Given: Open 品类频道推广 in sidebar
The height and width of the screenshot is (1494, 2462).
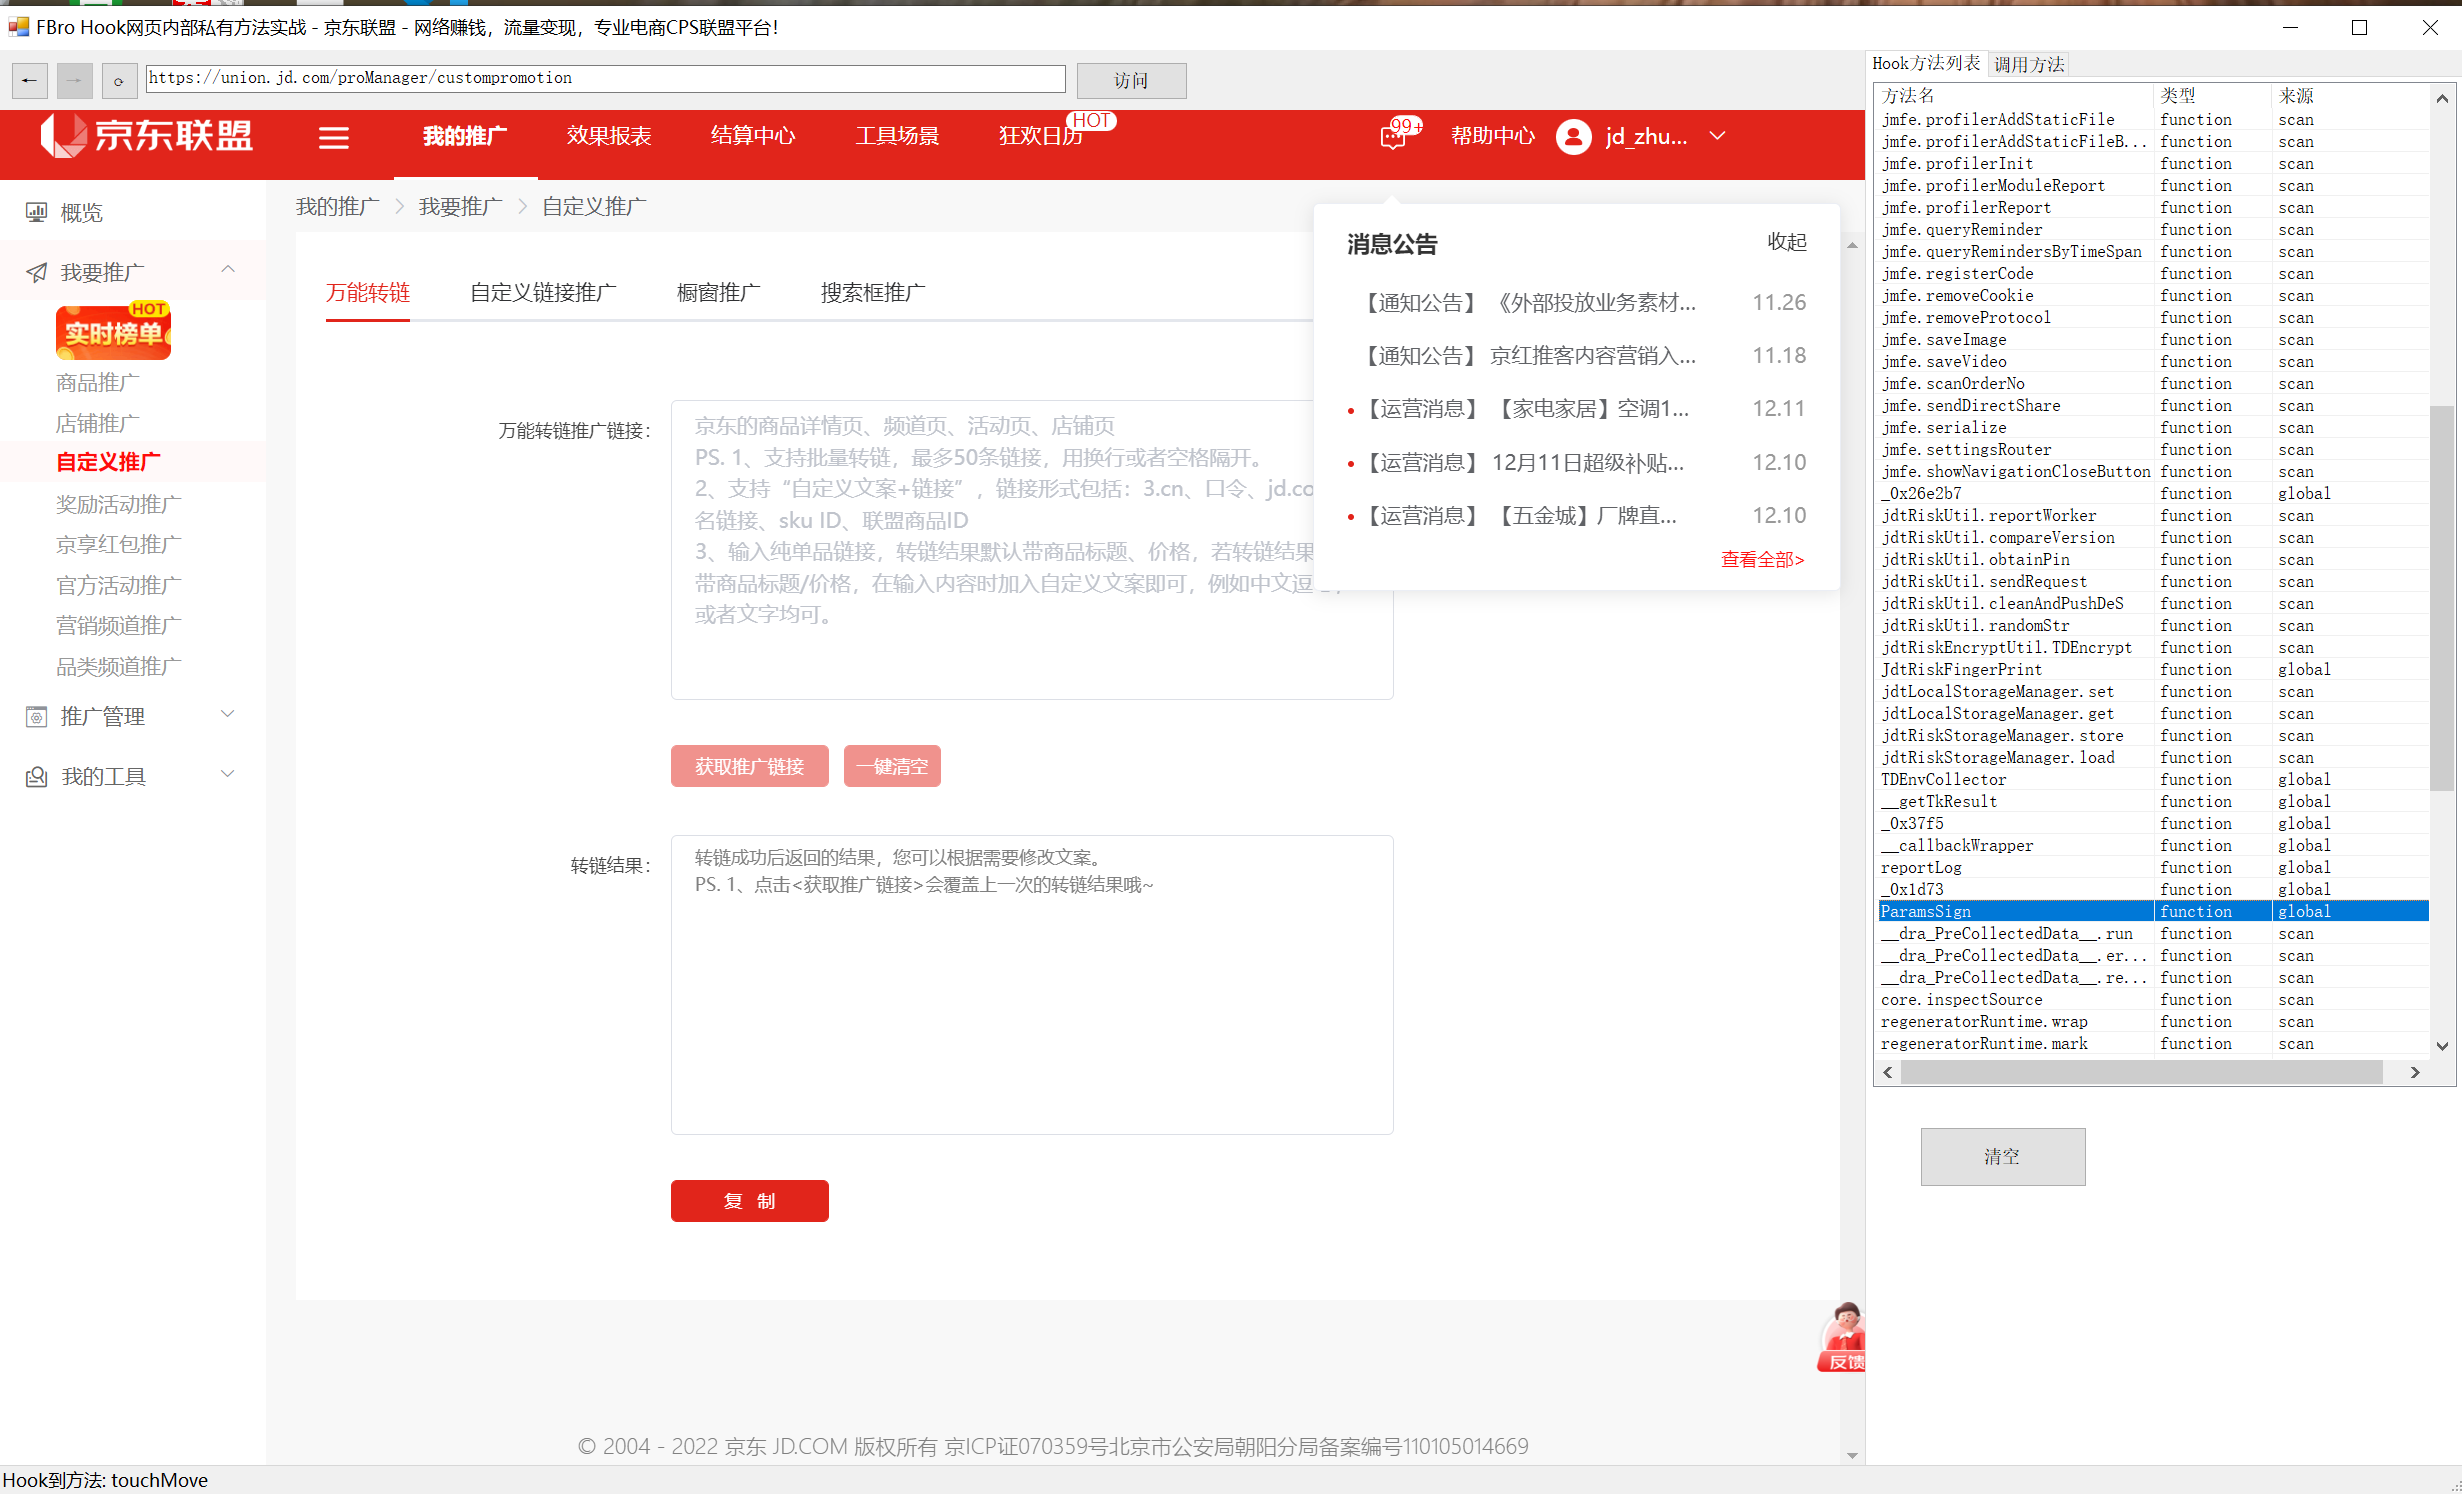Looking at the screenshot, I should (119, 667).
